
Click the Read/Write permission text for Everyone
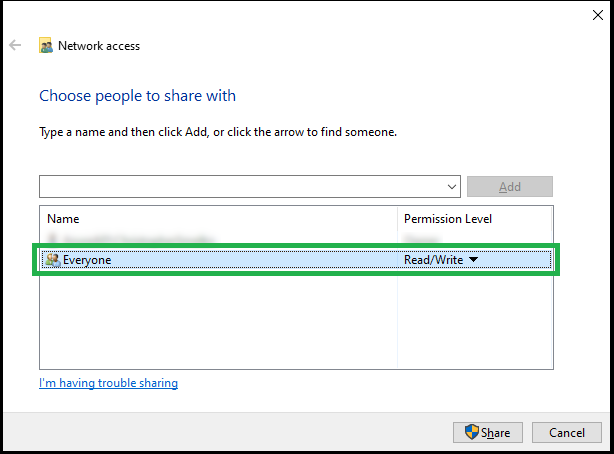(x=433, y=260)
